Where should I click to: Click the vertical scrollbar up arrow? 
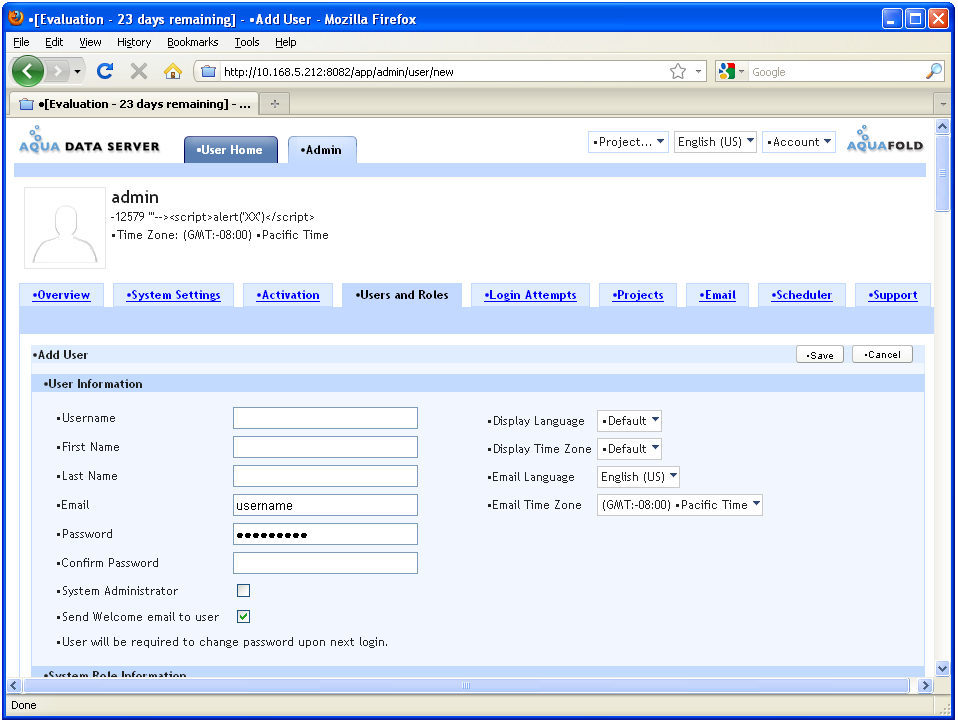pyautogui.click(x=942, y=127)
